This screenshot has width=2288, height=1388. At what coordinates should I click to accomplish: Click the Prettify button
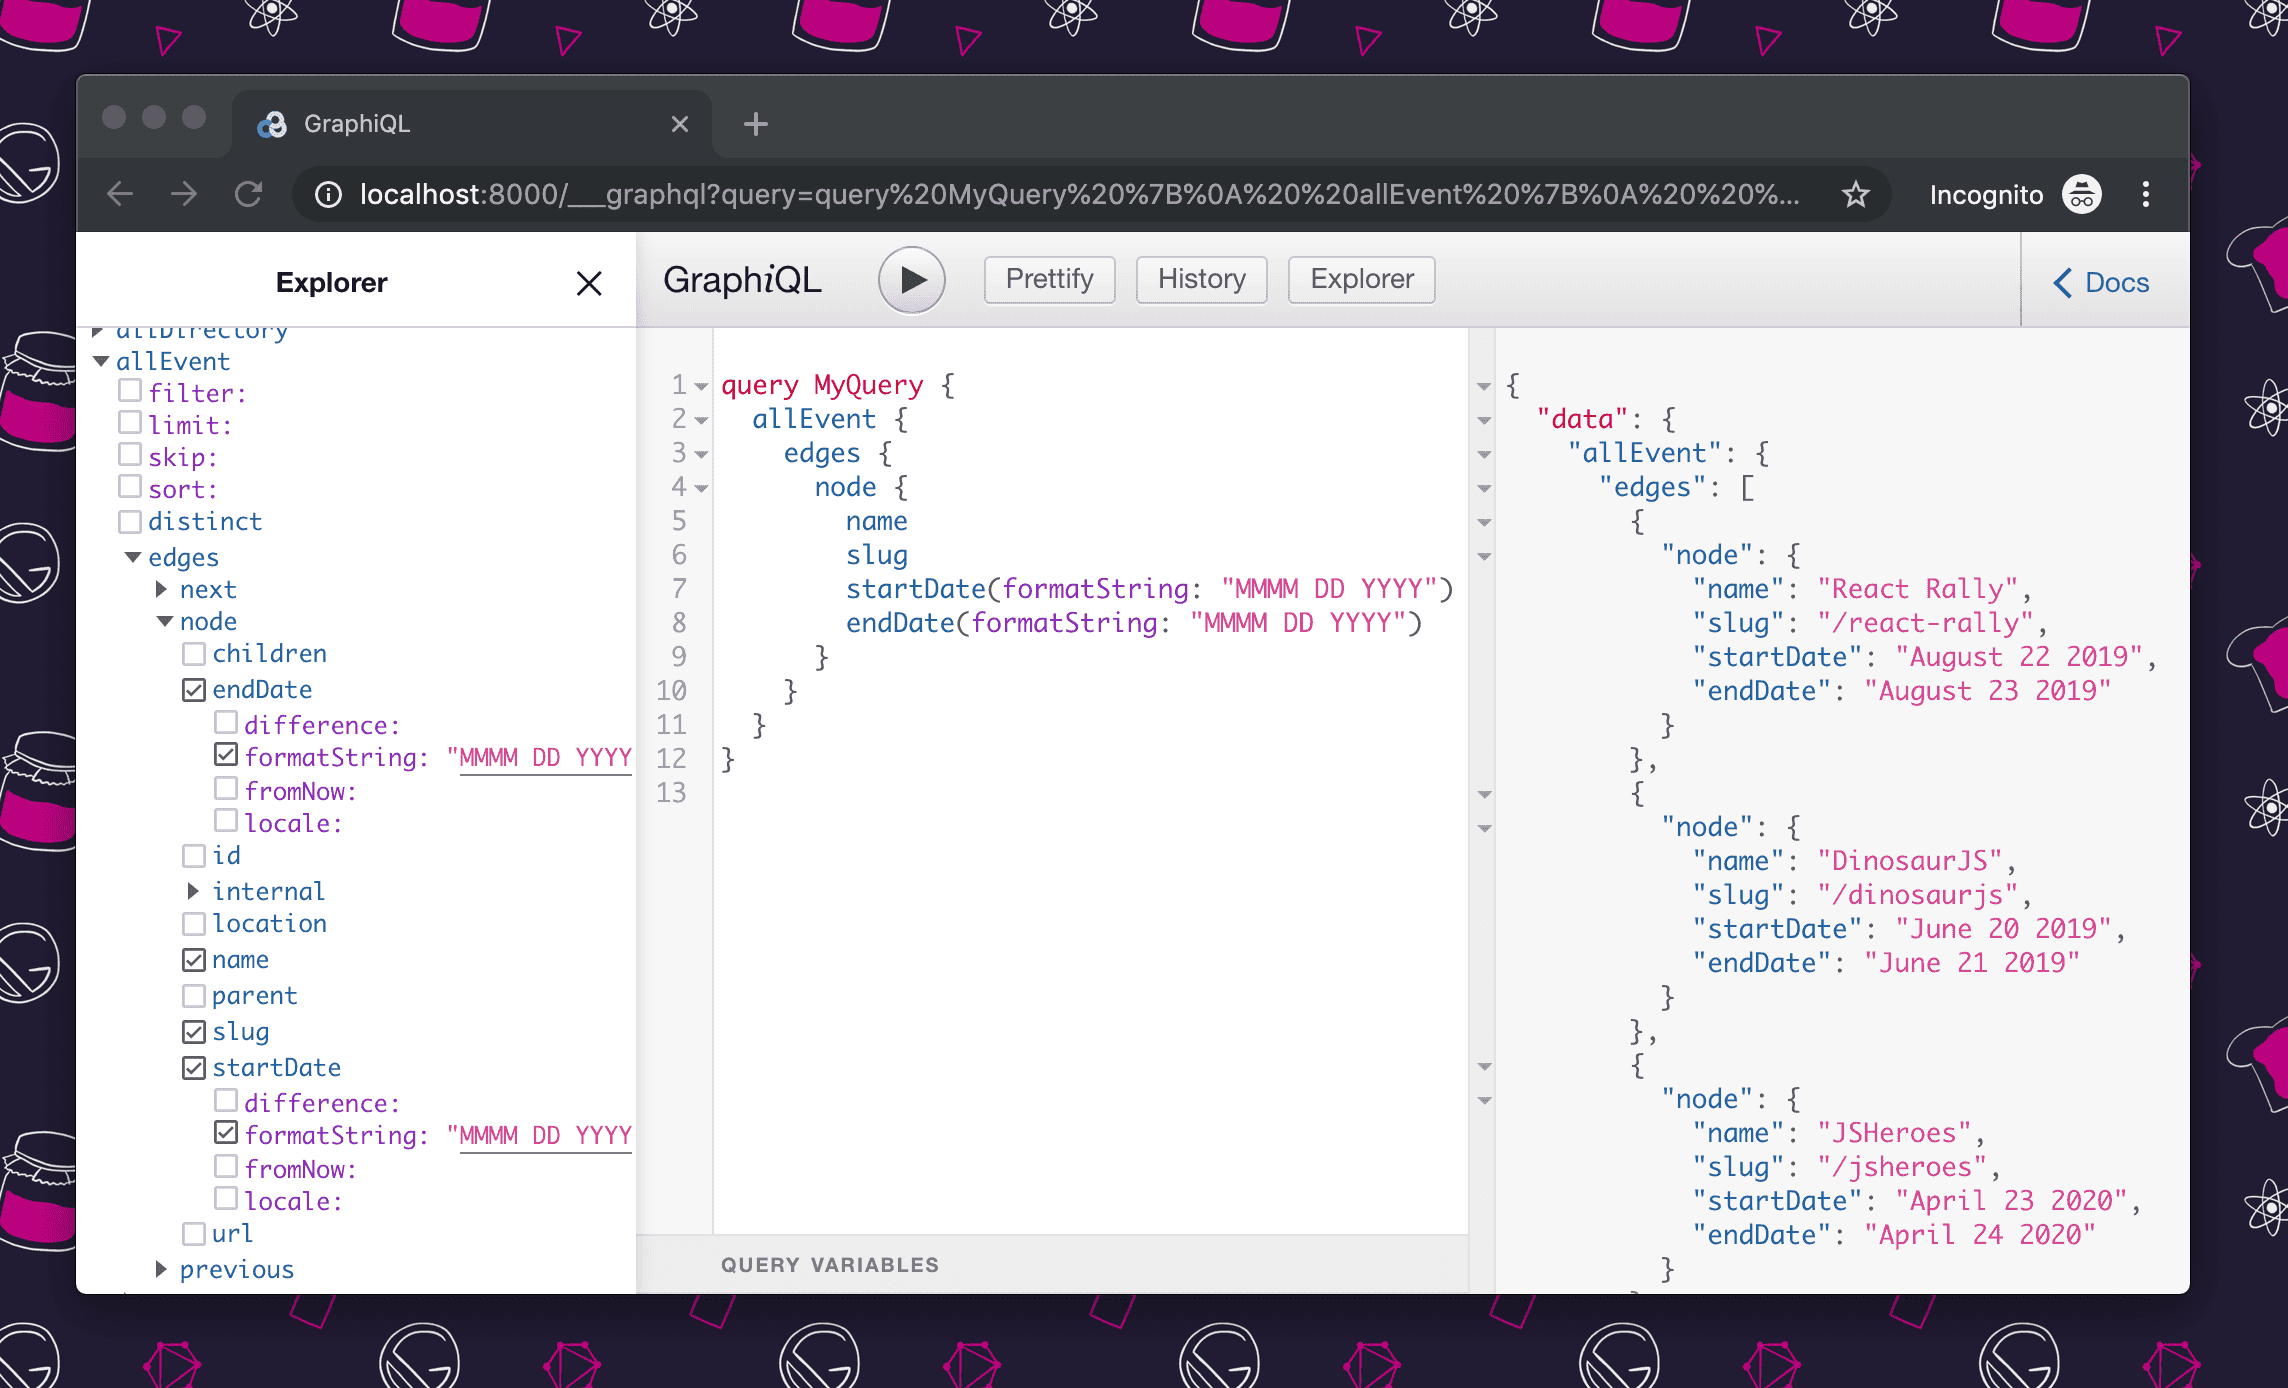(x=1049, y=279)
